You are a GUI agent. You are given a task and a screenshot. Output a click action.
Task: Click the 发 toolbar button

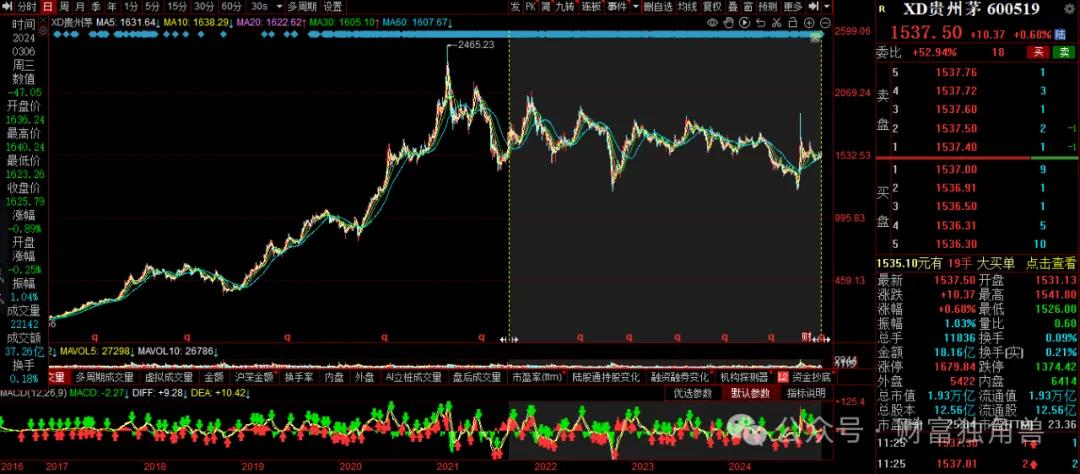point(516,7)
